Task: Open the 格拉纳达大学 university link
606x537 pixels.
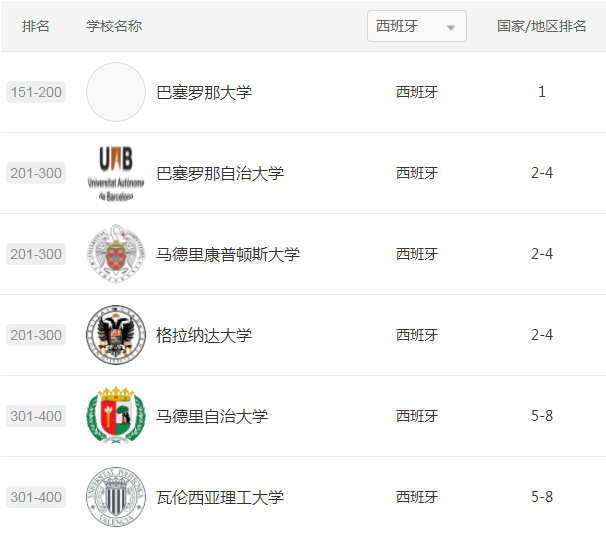Action: (x=204, y=335)
